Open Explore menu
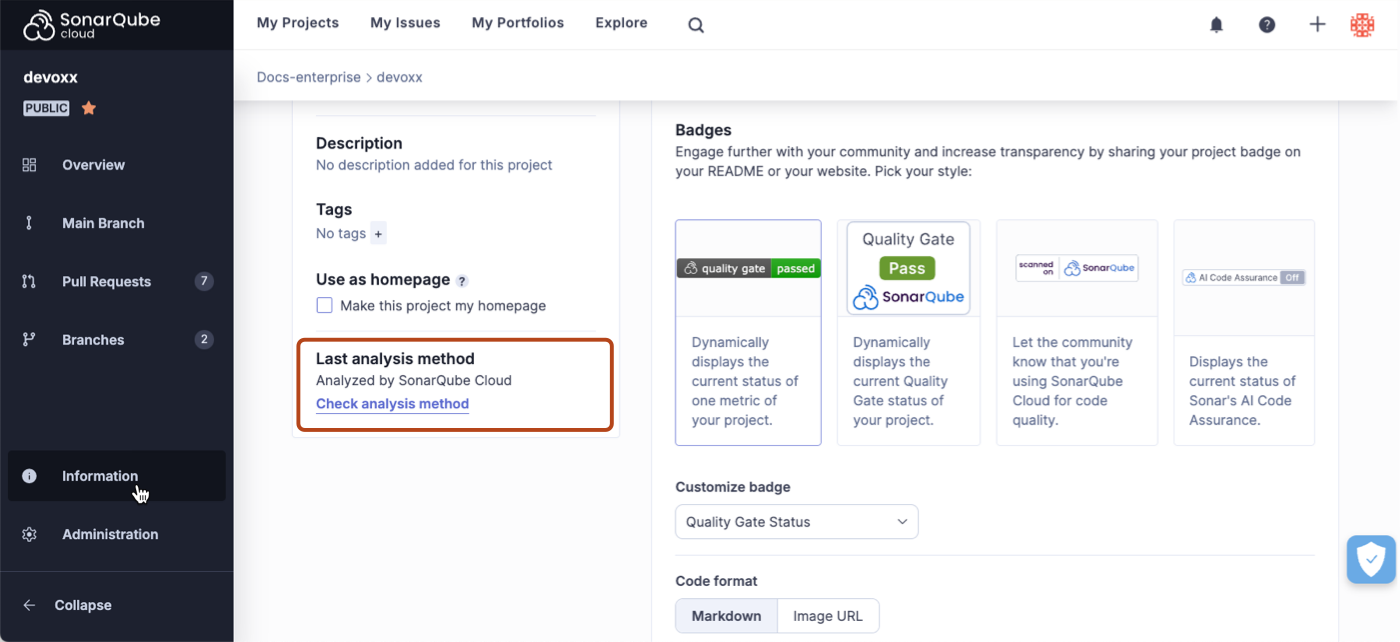This screenshot has height=642, width=1400. click(x=621, y=23)
